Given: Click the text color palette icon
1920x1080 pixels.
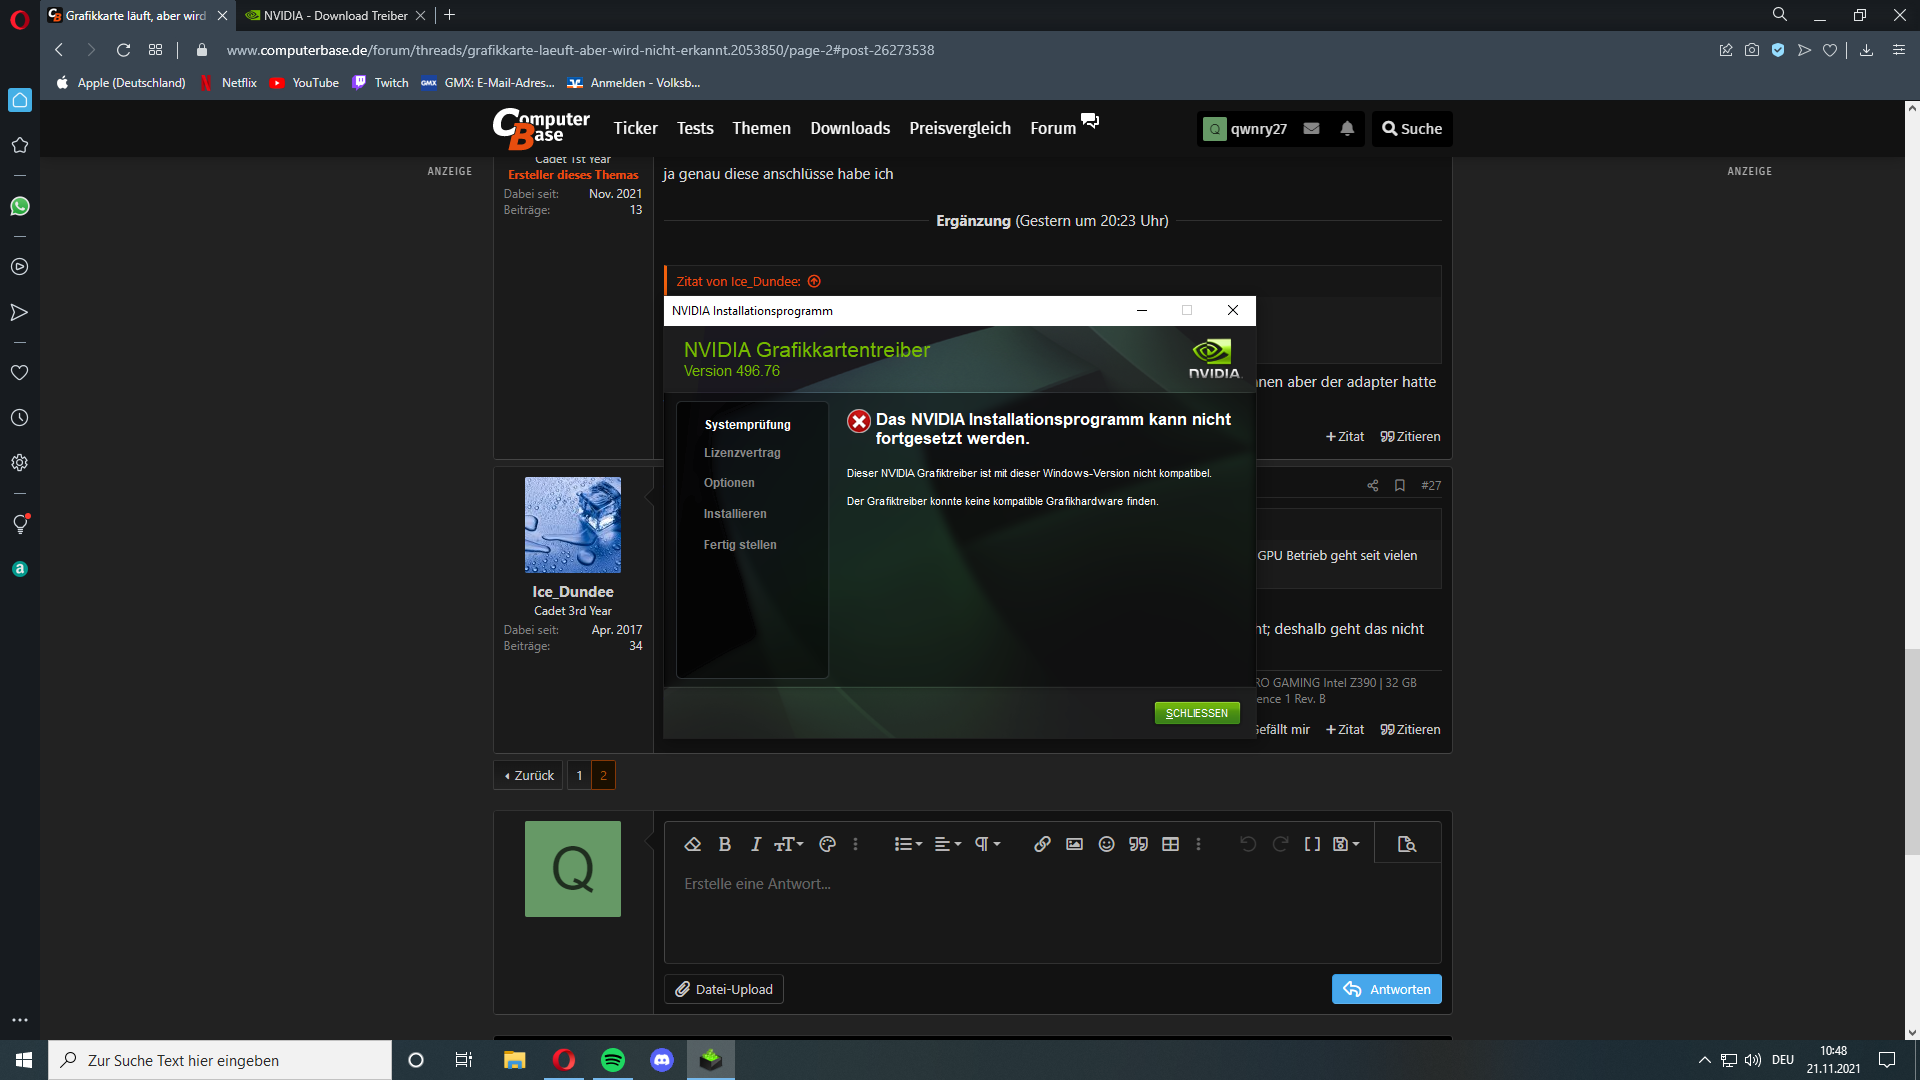Looking at the screenshot, I should [827, 844].
